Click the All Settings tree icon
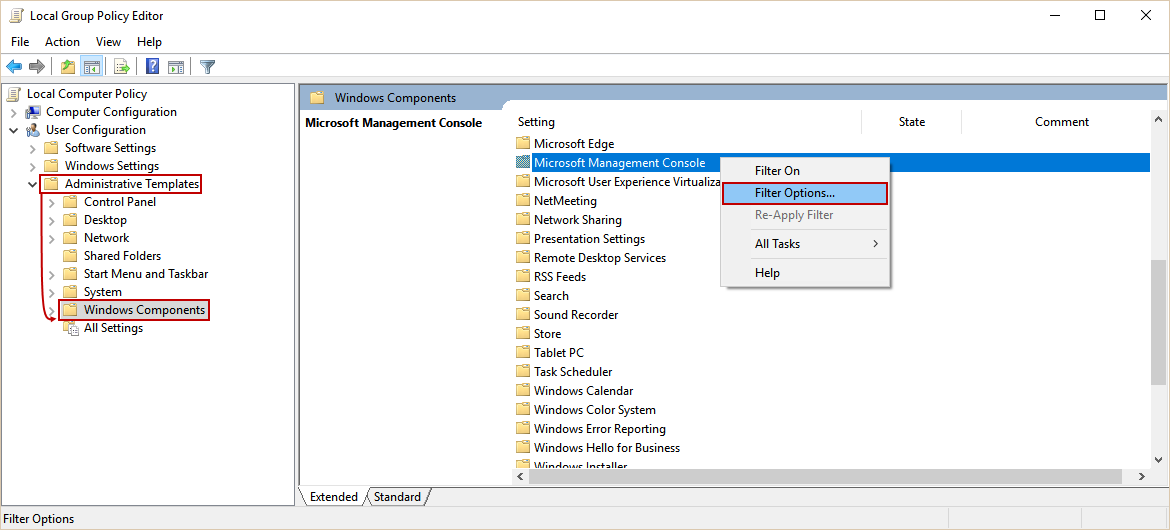 click(x=71, y=328)
